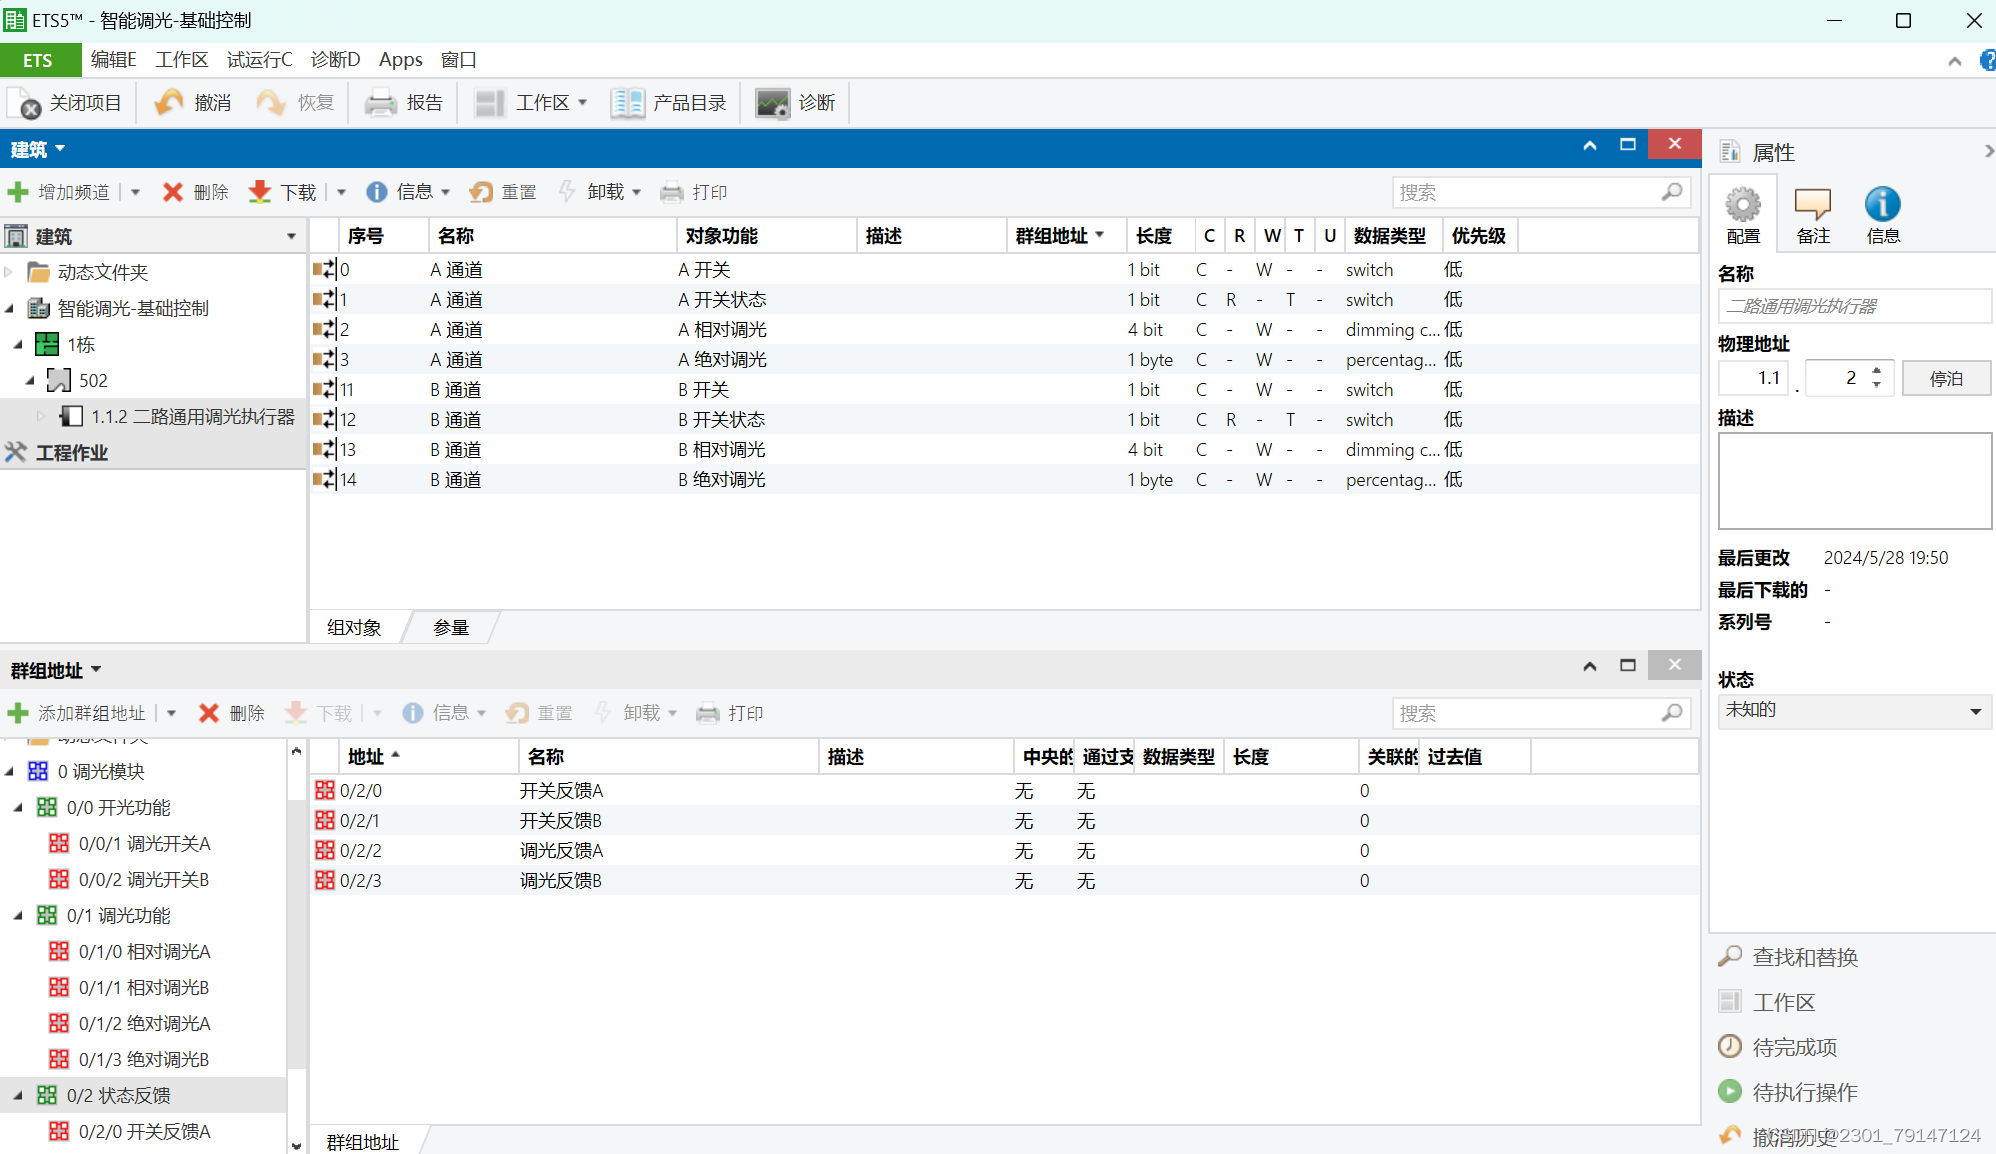Viewport: 1996px width, 1154px height.
Task: Open the Reports (报告) printer icon
Action: click(380, 103)
